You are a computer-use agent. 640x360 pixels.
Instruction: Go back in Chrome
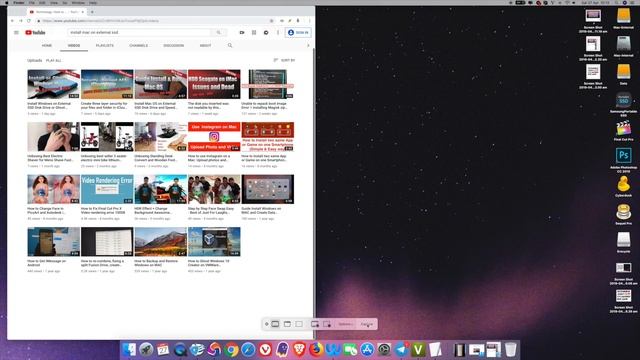click(x=12, y=20)
